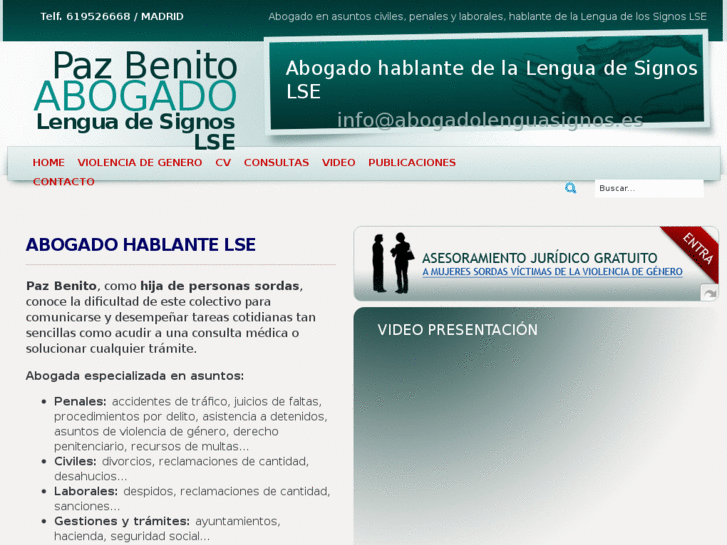The image size is (727, 545).
Task: Click the two women silhouette image
Action: (393, 263)
